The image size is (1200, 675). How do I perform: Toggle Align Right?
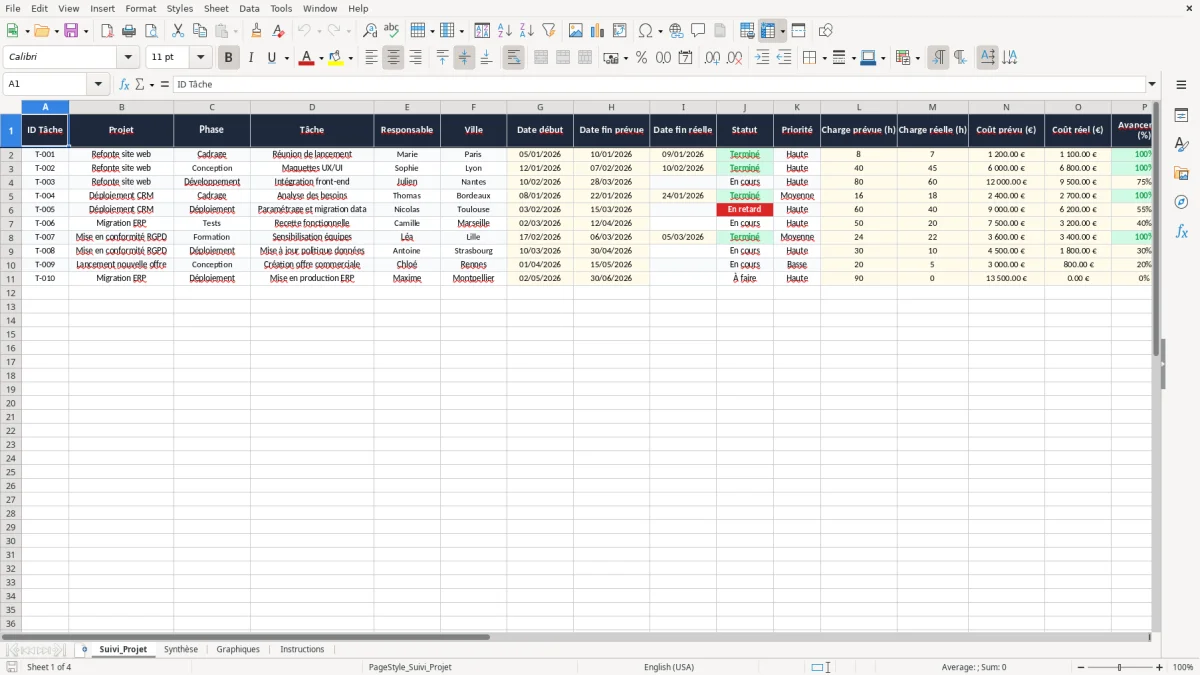pyautogui.click(x=415, y=58)
